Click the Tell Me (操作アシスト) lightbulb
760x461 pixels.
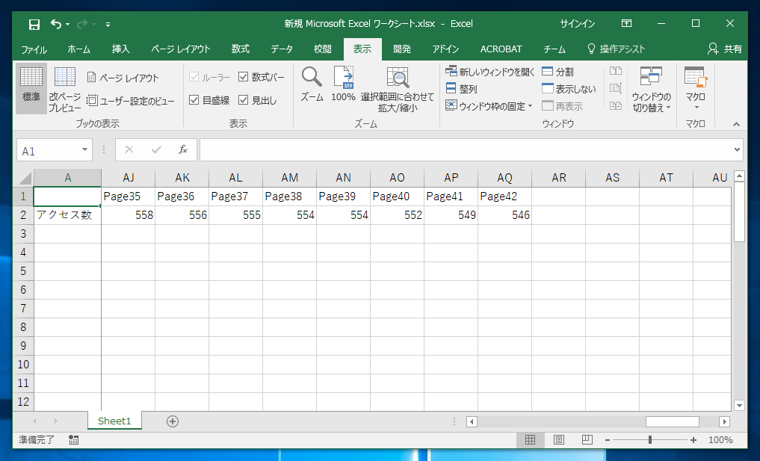(591, 48)
